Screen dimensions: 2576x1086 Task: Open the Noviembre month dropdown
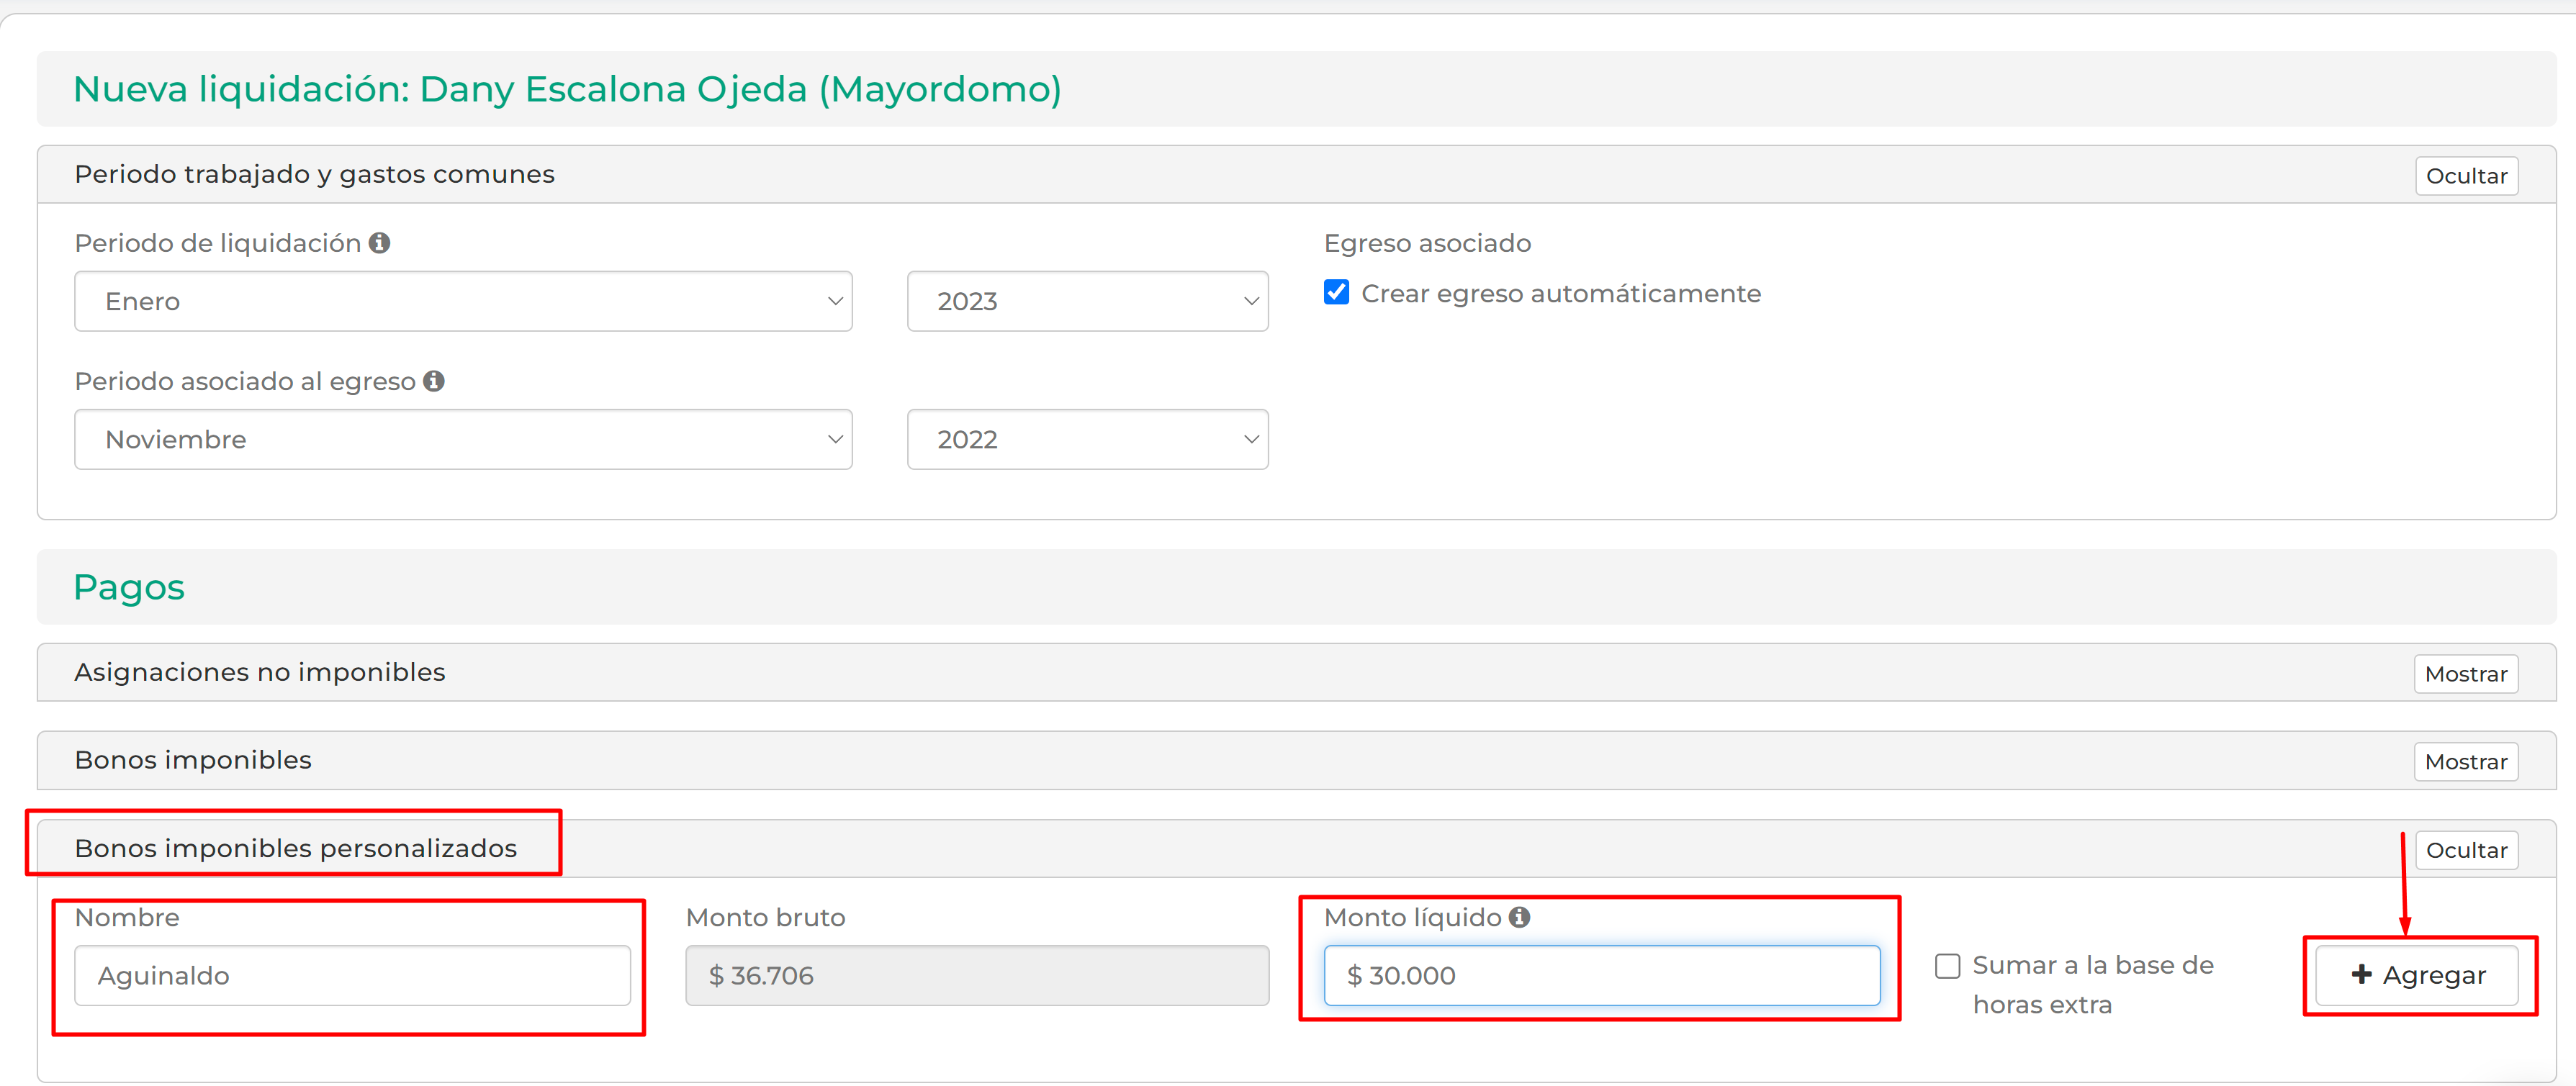[463, 439]
